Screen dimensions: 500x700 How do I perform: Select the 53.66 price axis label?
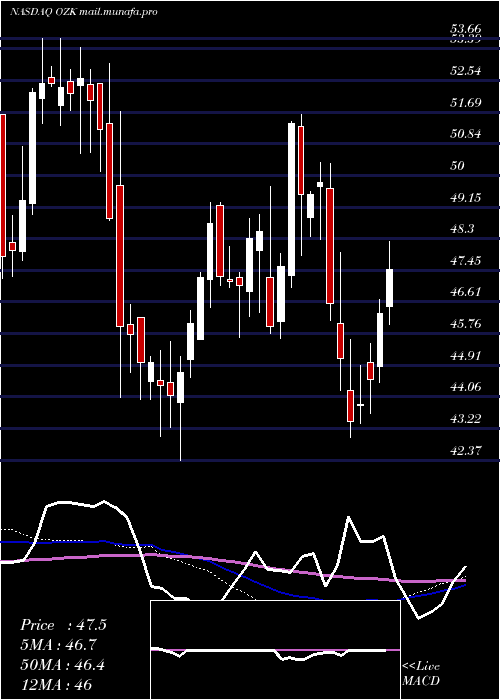[466, 29]
